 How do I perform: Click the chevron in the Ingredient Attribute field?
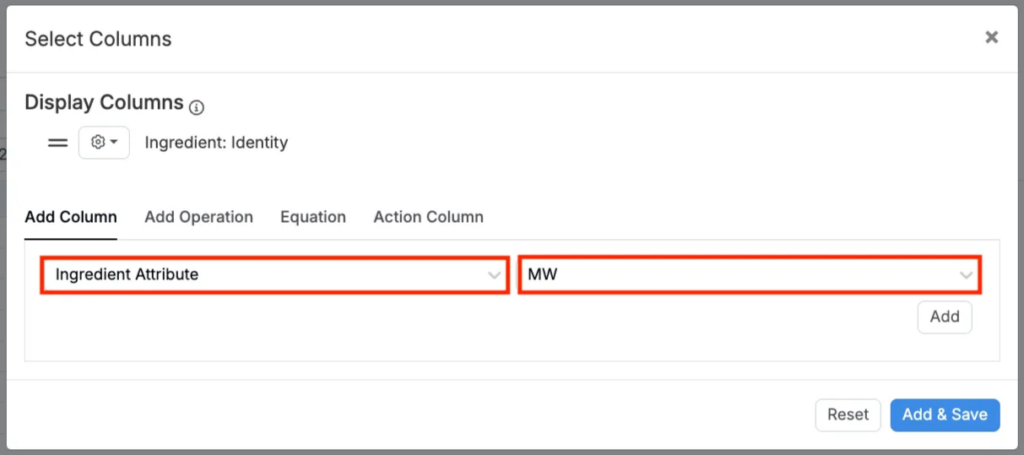[x=494, y=275]
